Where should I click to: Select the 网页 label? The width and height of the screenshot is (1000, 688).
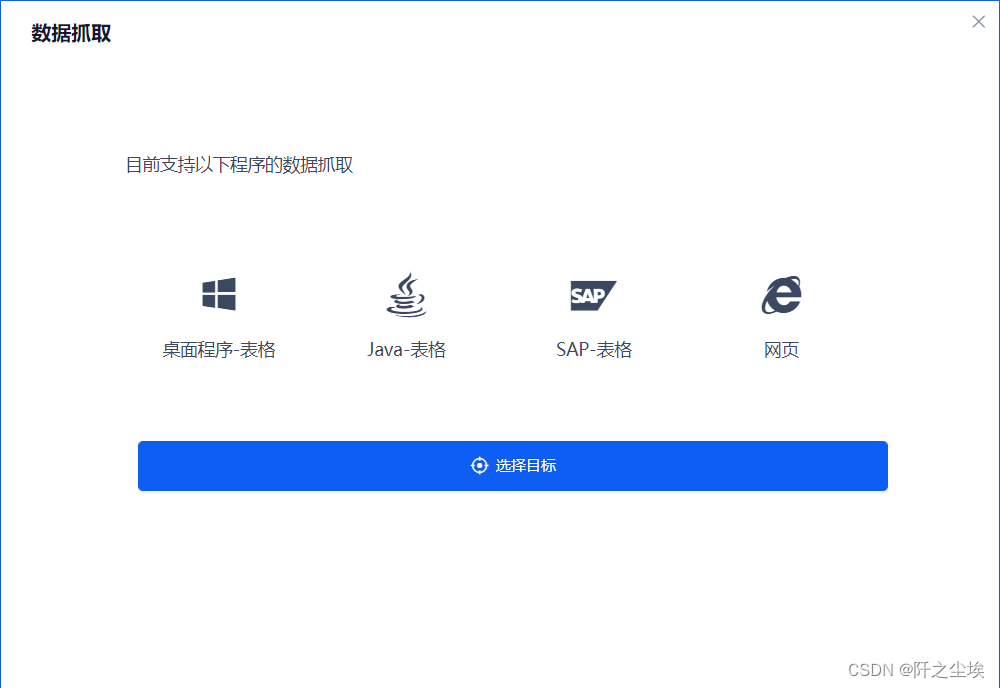(781, 350)
